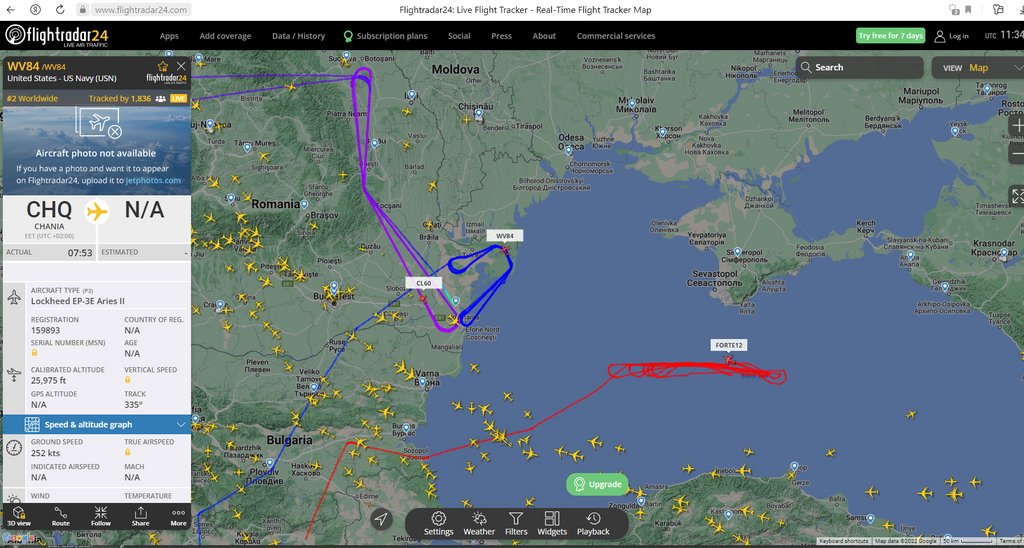Click the Follow button in panel toolbar
1024x548 pixels.
[101, 516]
